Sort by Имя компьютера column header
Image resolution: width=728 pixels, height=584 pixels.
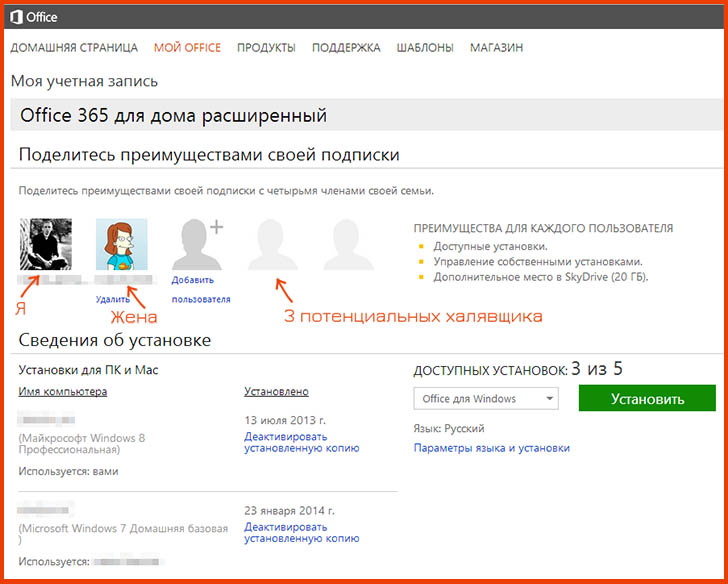point(63,392)
